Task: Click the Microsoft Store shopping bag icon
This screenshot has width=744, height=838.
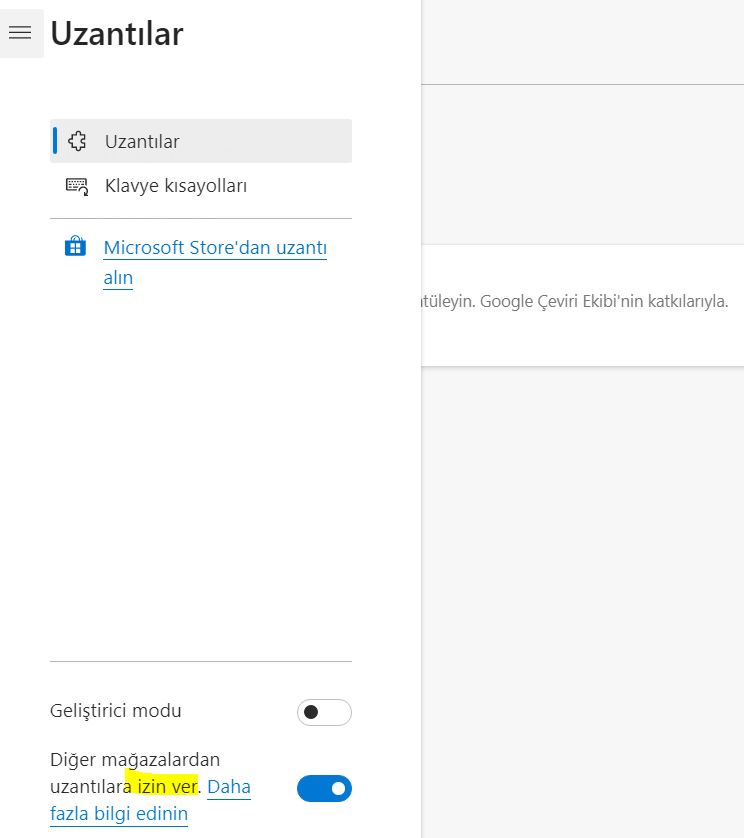Action: (x=75, y=247)
